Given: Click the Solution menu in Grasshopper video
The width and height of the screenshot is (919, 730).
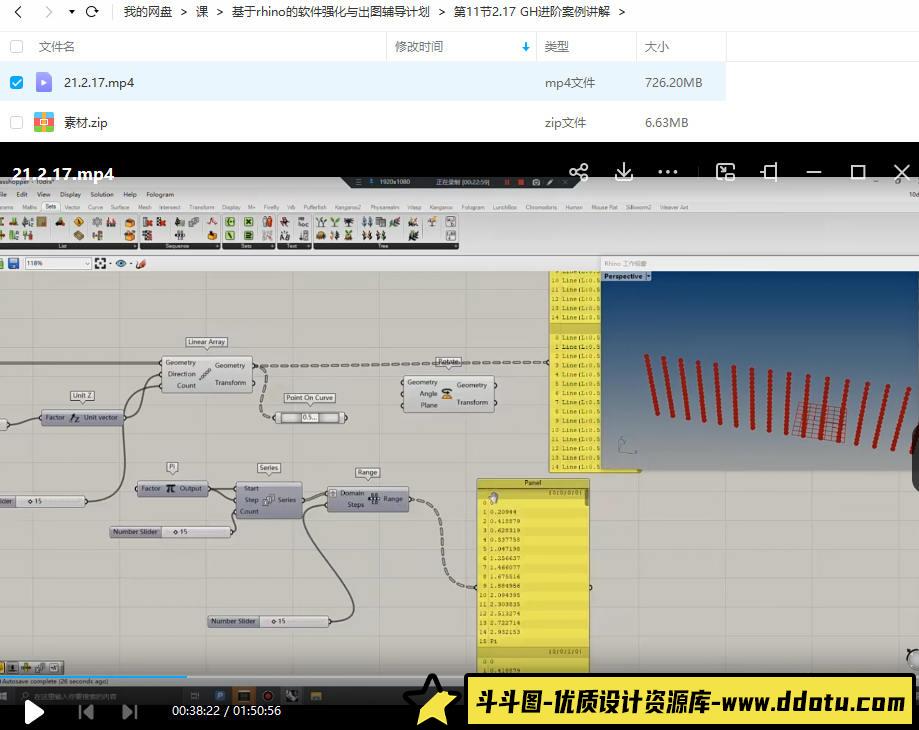Looking at the screenshot, I should tap(101, 195).
